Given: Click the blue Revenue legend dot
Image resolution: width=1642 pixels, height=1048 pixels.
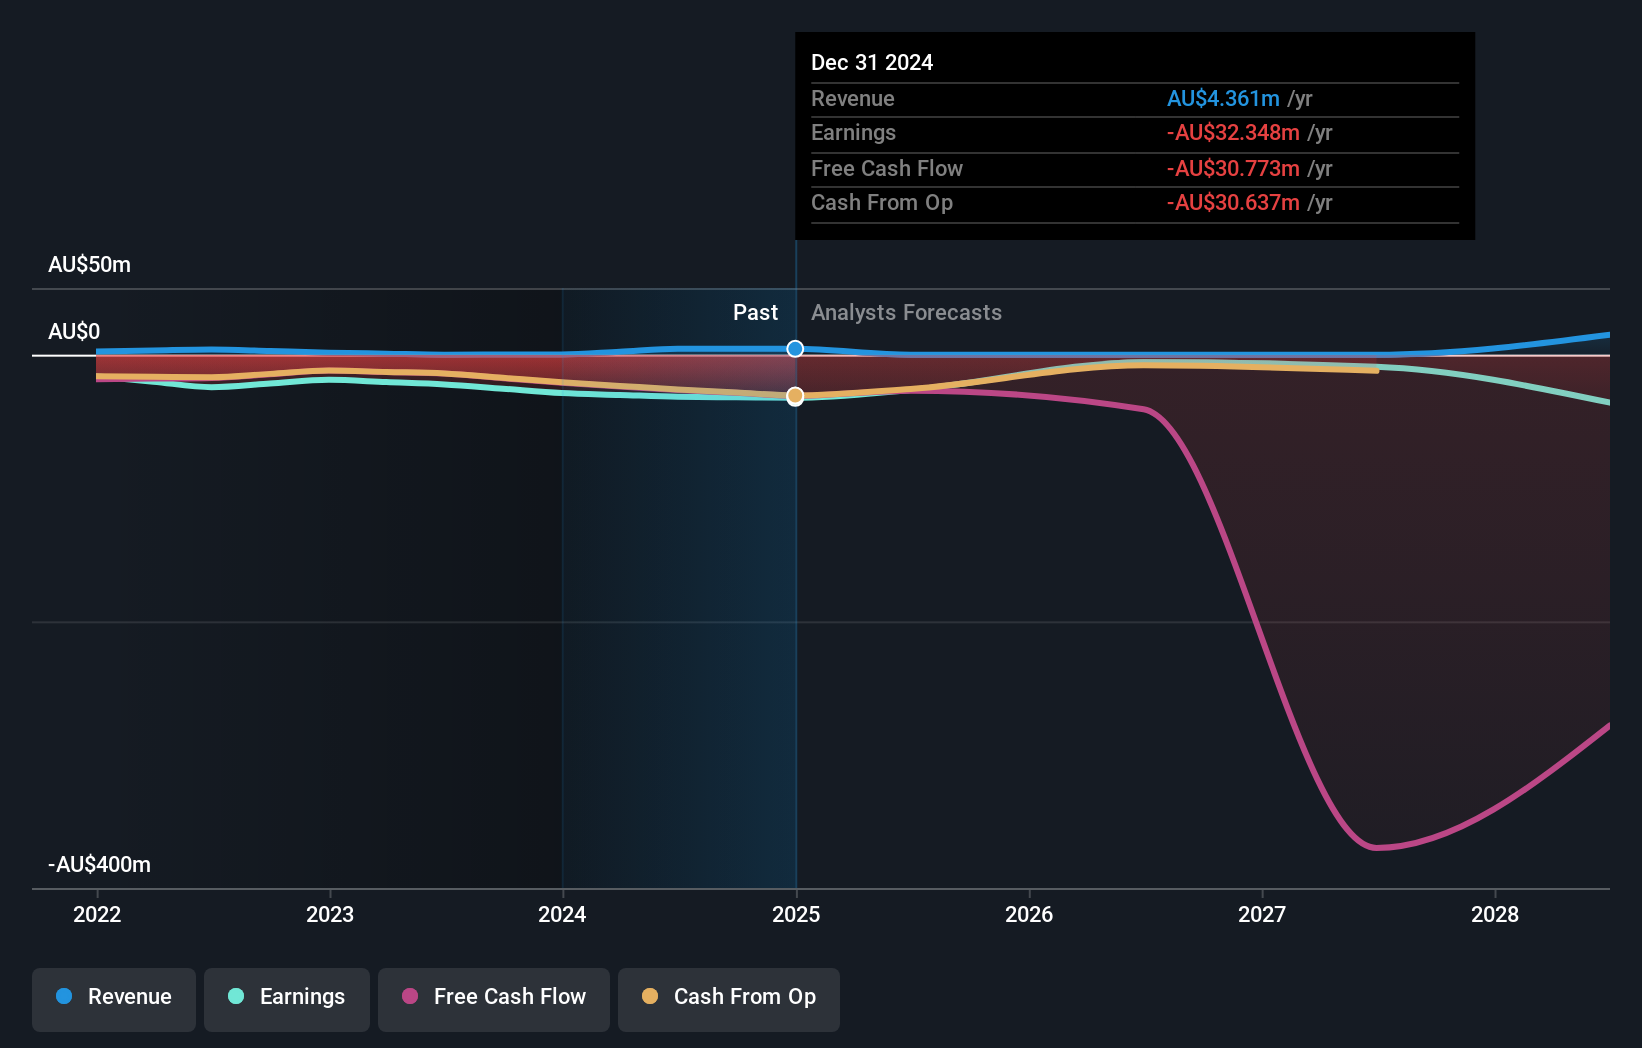Looking at the screenshot, I should [64, 996].
